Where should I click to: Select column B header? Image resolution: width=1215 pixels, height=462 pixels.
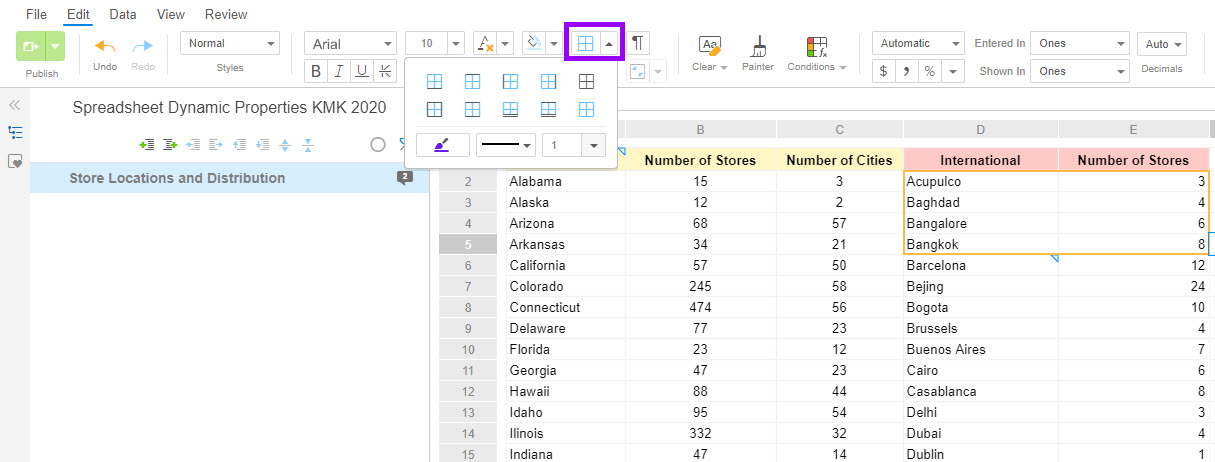point(700,129)
